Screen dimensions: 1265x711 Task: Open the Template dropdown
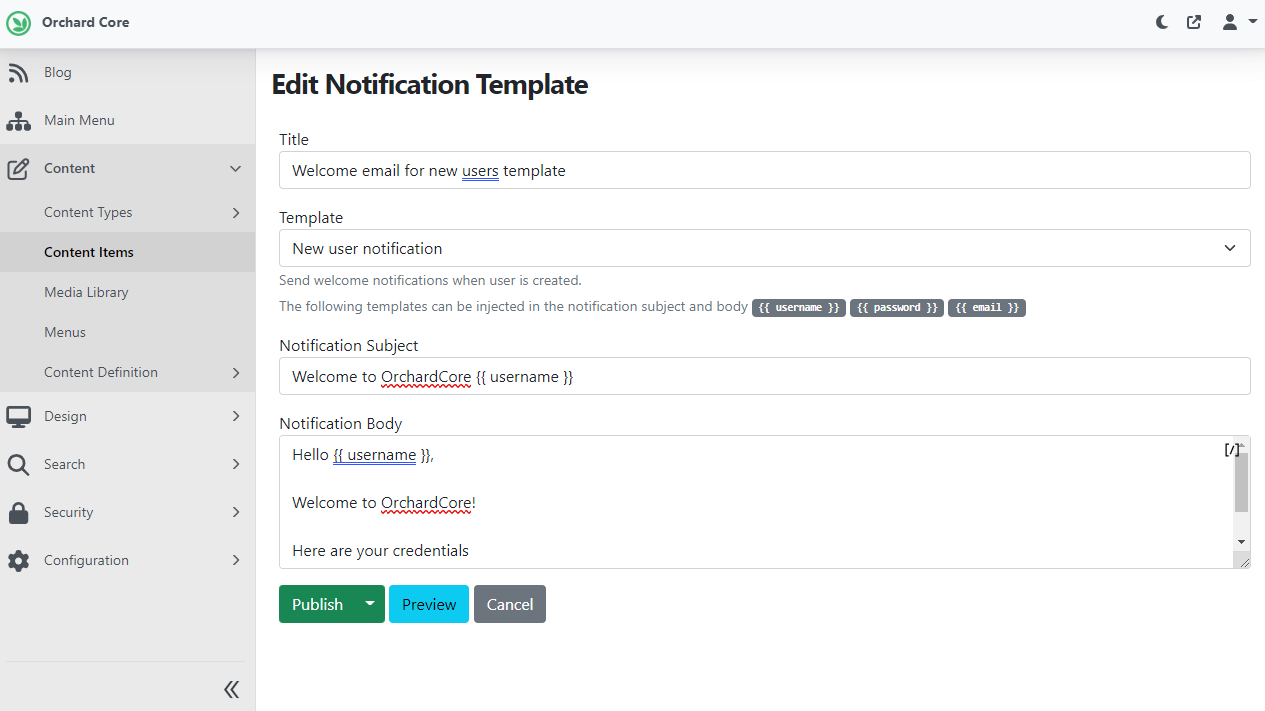coord(764,248)
